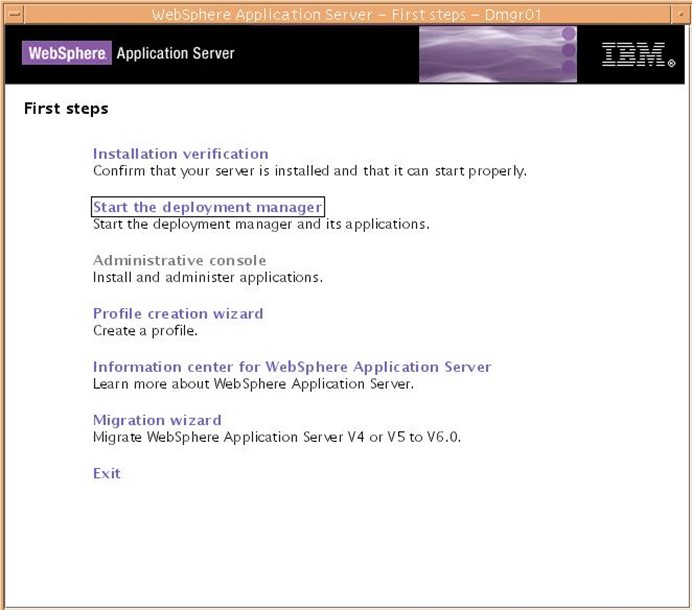The width and height of the screenshot is (692, 610).
Task: Click the top-right title bar window button
Action: point(679,12)
